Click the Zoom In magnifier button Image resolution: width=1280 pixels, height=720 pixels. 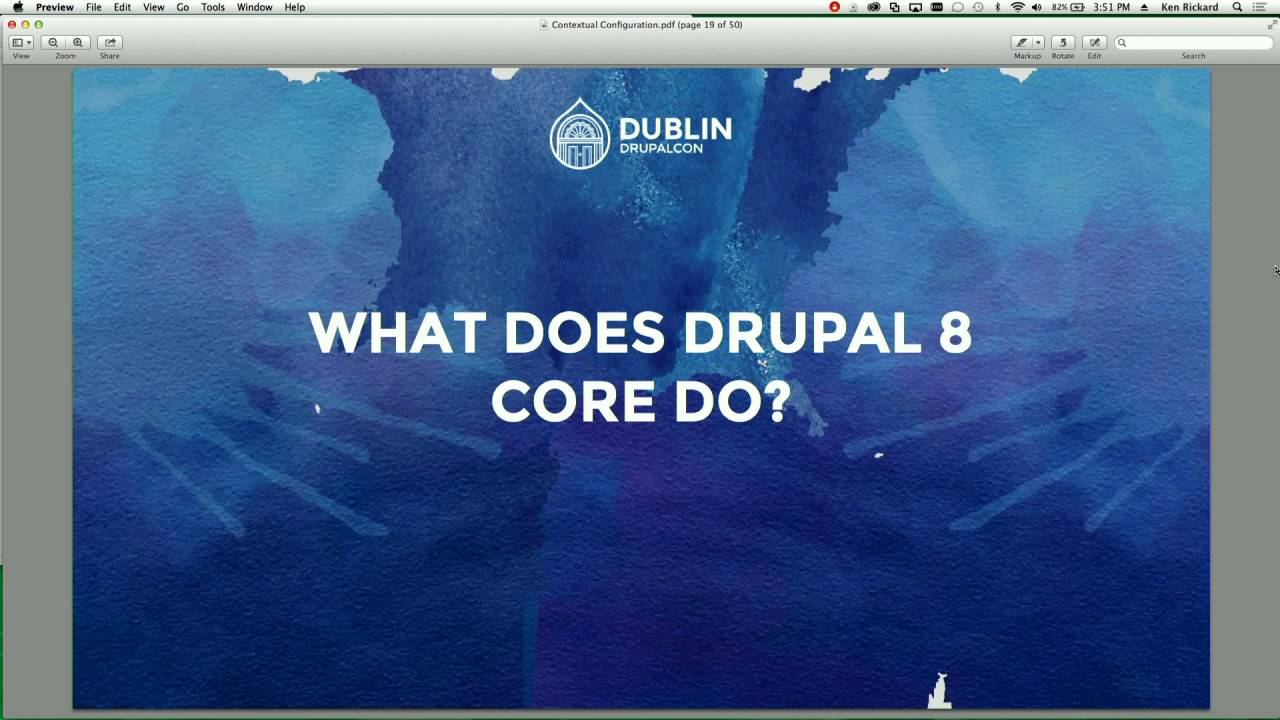[77, 42]
